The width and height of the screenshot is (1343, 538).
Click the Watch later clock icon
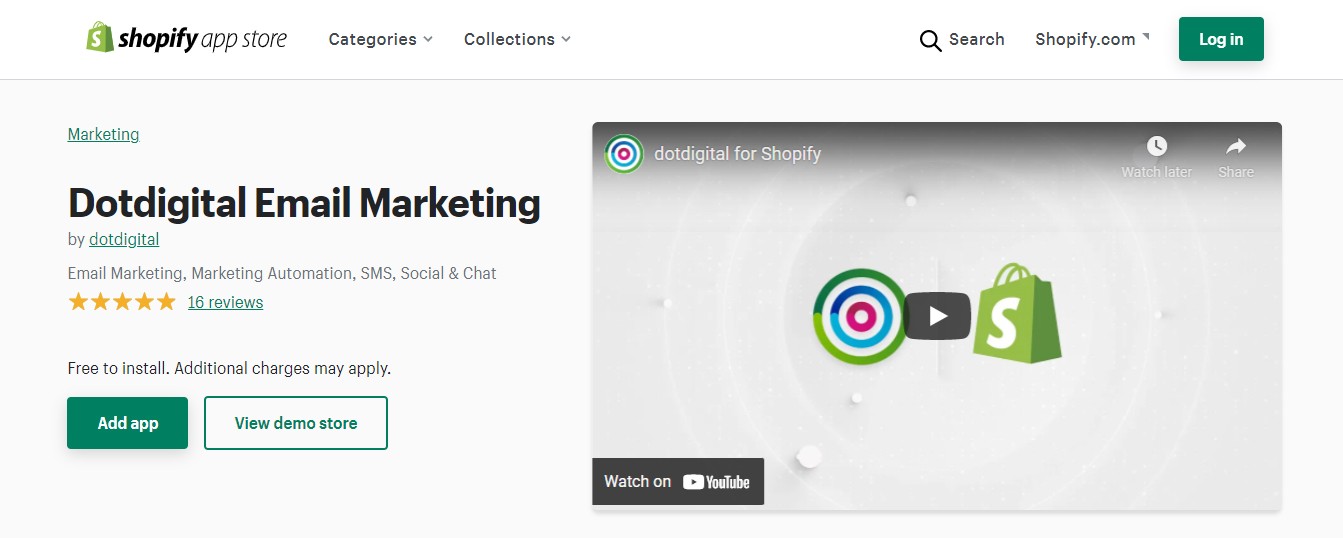1156,146
